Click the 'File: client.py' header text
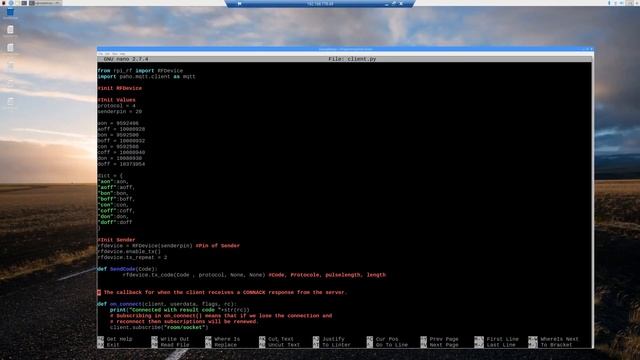 pyautogui.click(x=352, y=59)
